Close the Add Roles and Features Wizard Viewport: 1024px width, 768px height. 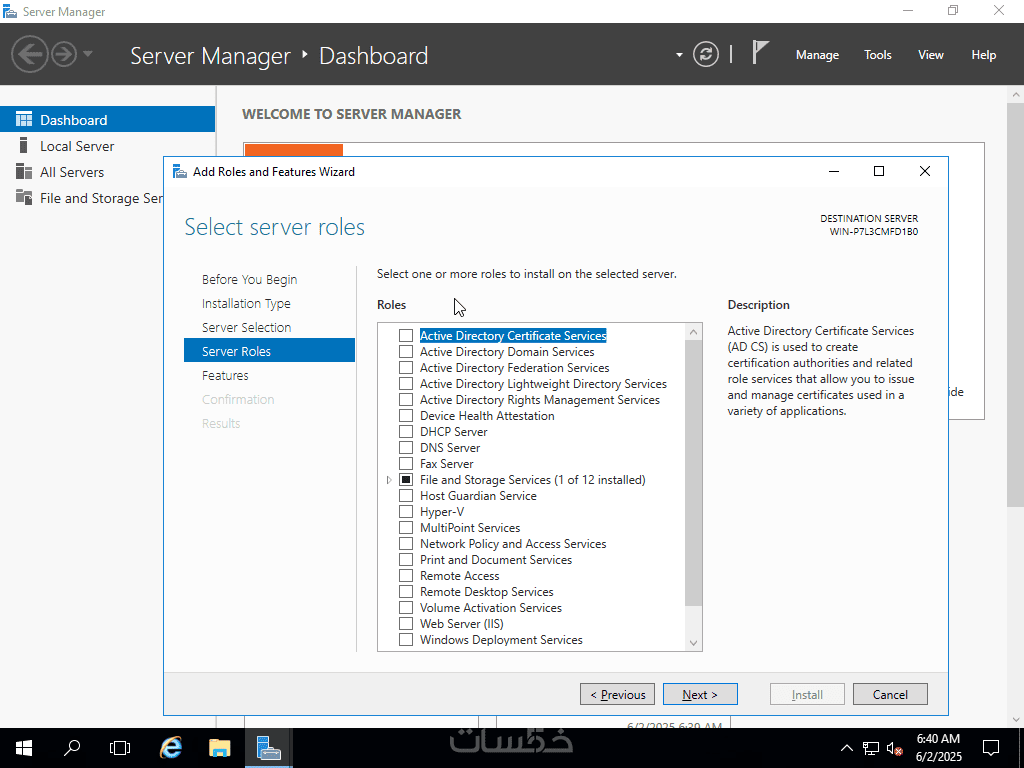pyautogui.click(x=925, y=171)
